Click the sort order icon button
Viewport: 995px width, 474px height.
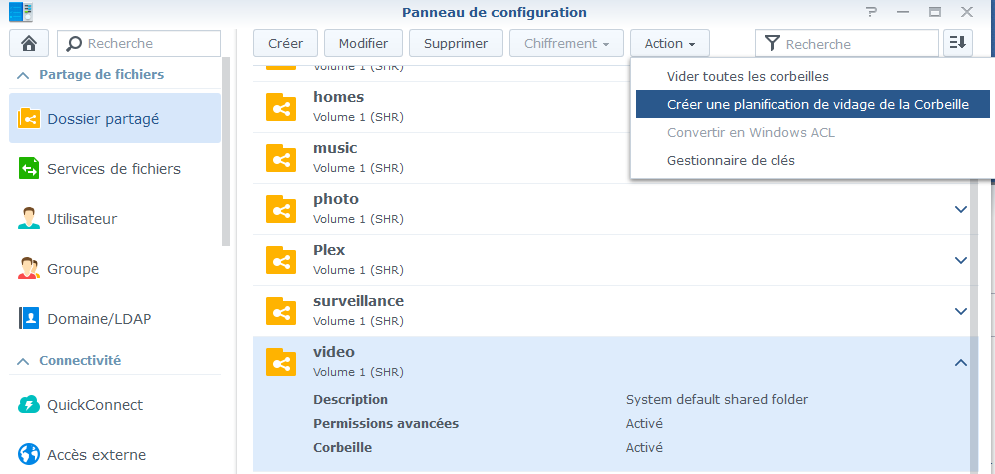pyautogui.click(x=958, y=43)
